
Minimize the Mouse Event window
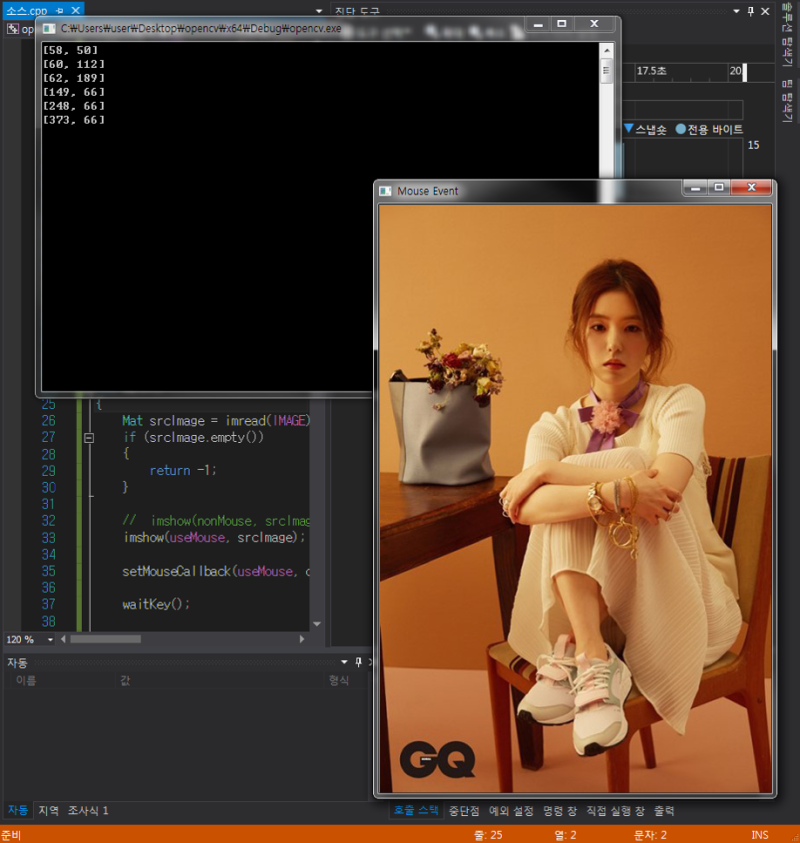(x=695, y=188)
